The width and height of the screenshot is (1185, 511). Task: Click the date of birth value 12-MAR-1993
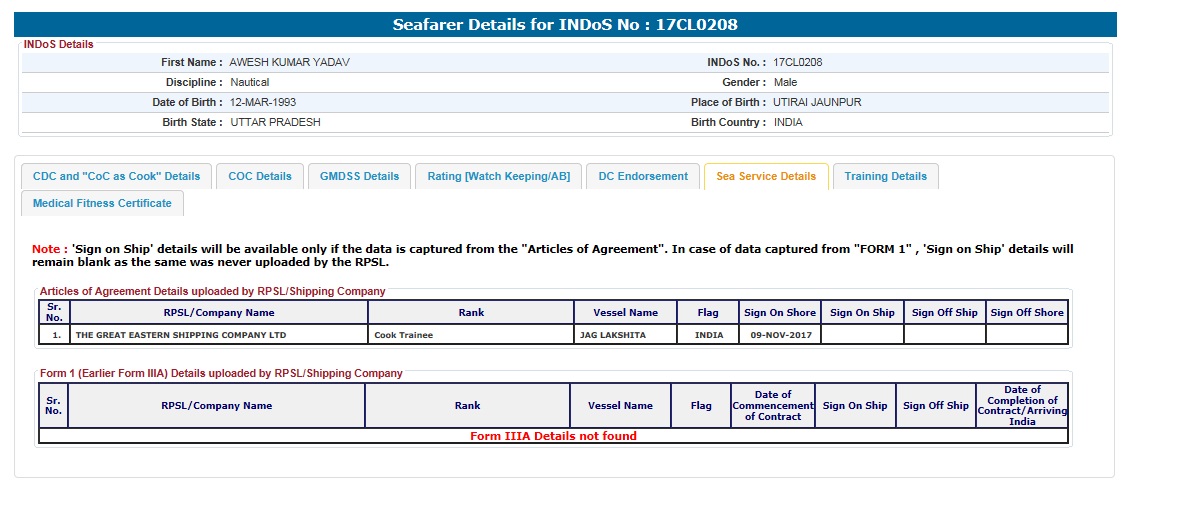[x=262, y=102]
